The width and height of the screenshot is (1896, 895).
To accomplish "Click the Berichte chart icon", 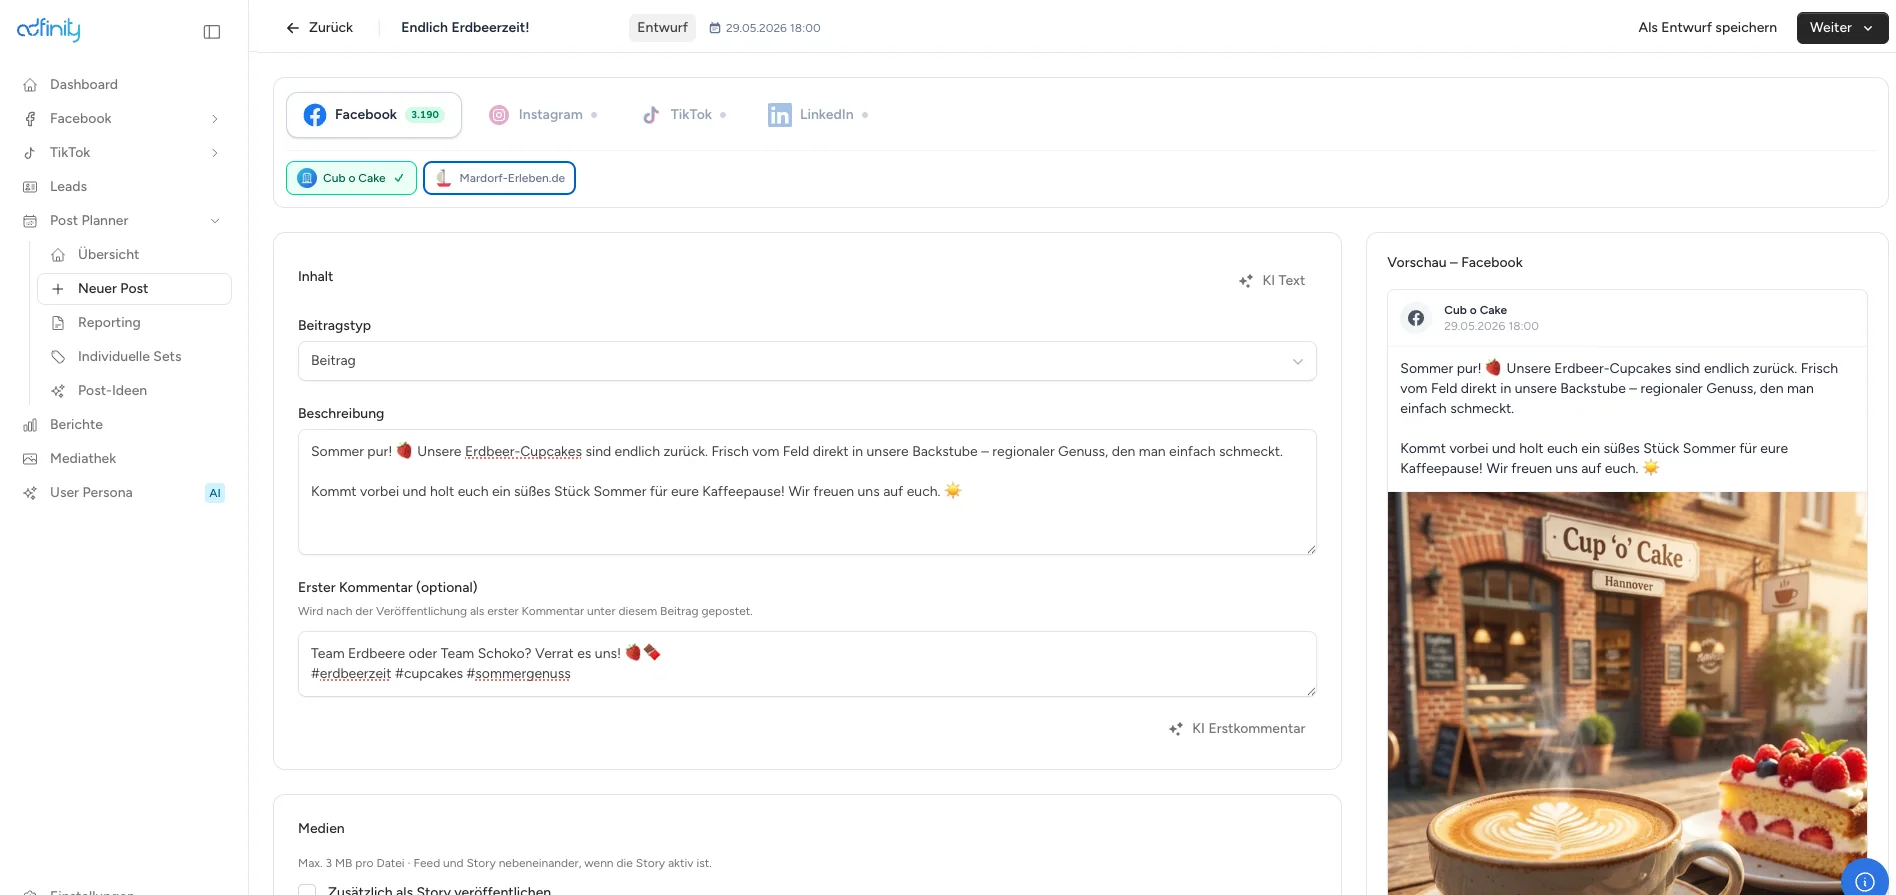I will (30, 425).
